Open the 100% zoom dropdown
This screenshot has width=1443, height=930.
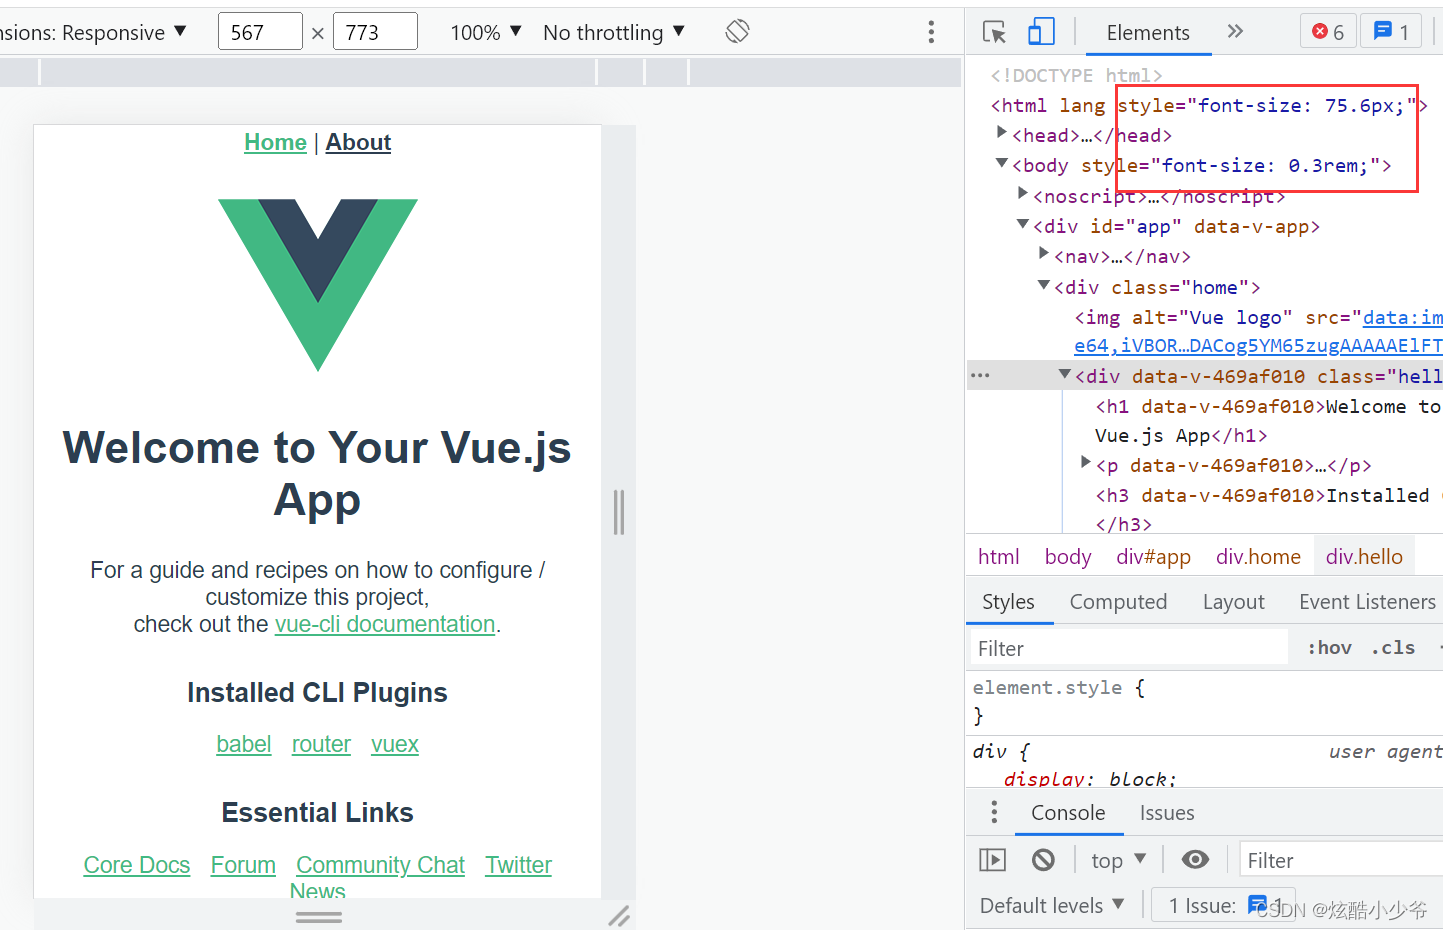coord(486,32)
